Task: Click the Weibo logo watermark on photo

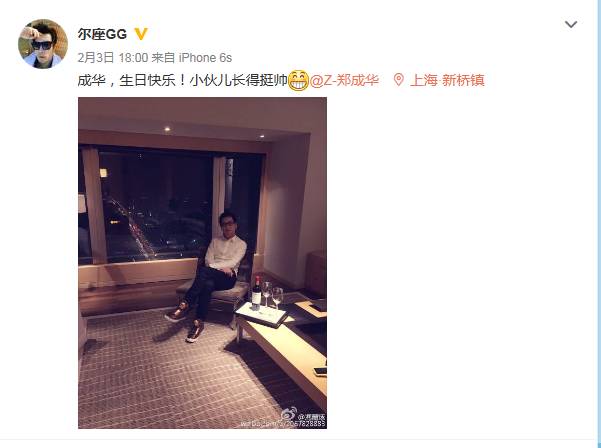Action: point(289,414)
